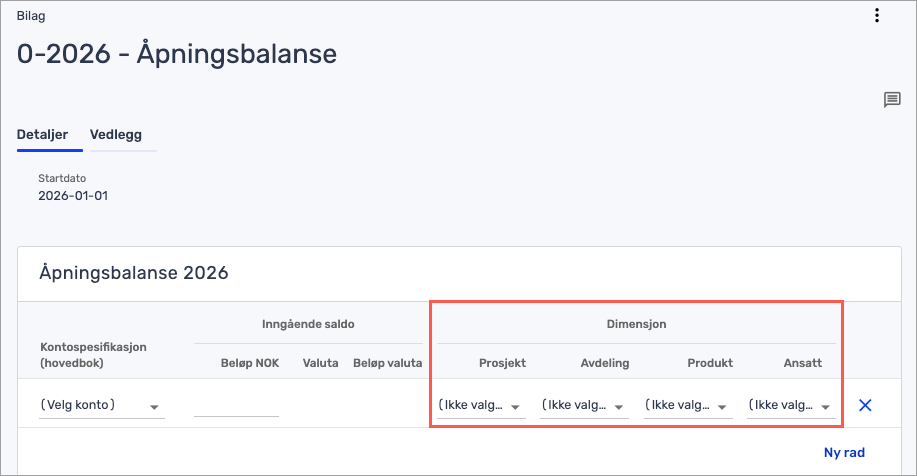Image resolution: width=917 pixels, height=476 pixels.
Task: Open the Prosjekt dimension dropdown
Action: [x=482, y=406]
